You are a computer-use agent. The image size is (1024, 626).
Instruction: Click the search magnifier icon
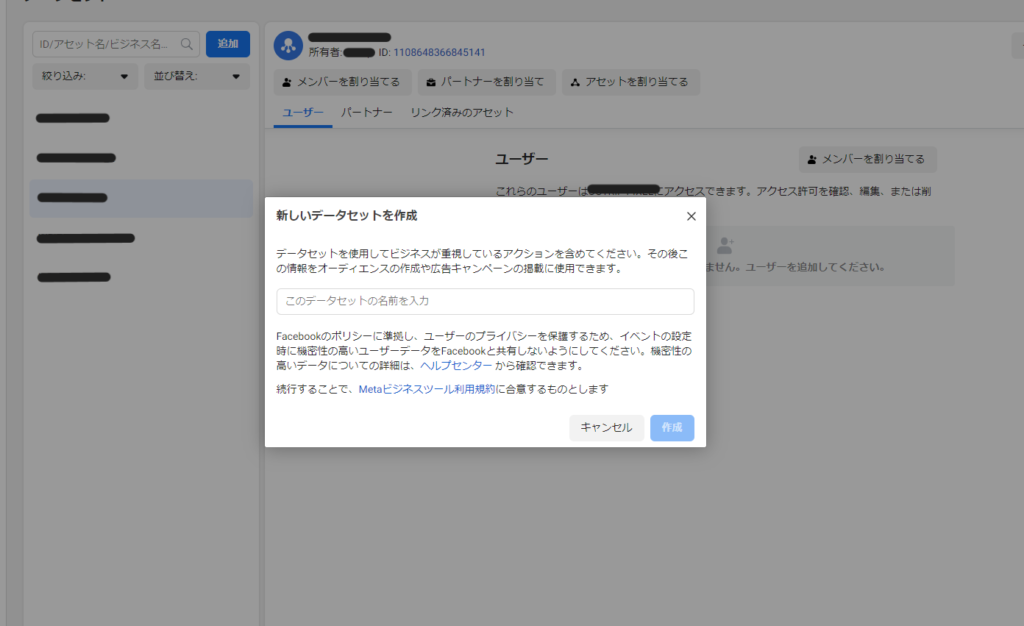(186, 44)
